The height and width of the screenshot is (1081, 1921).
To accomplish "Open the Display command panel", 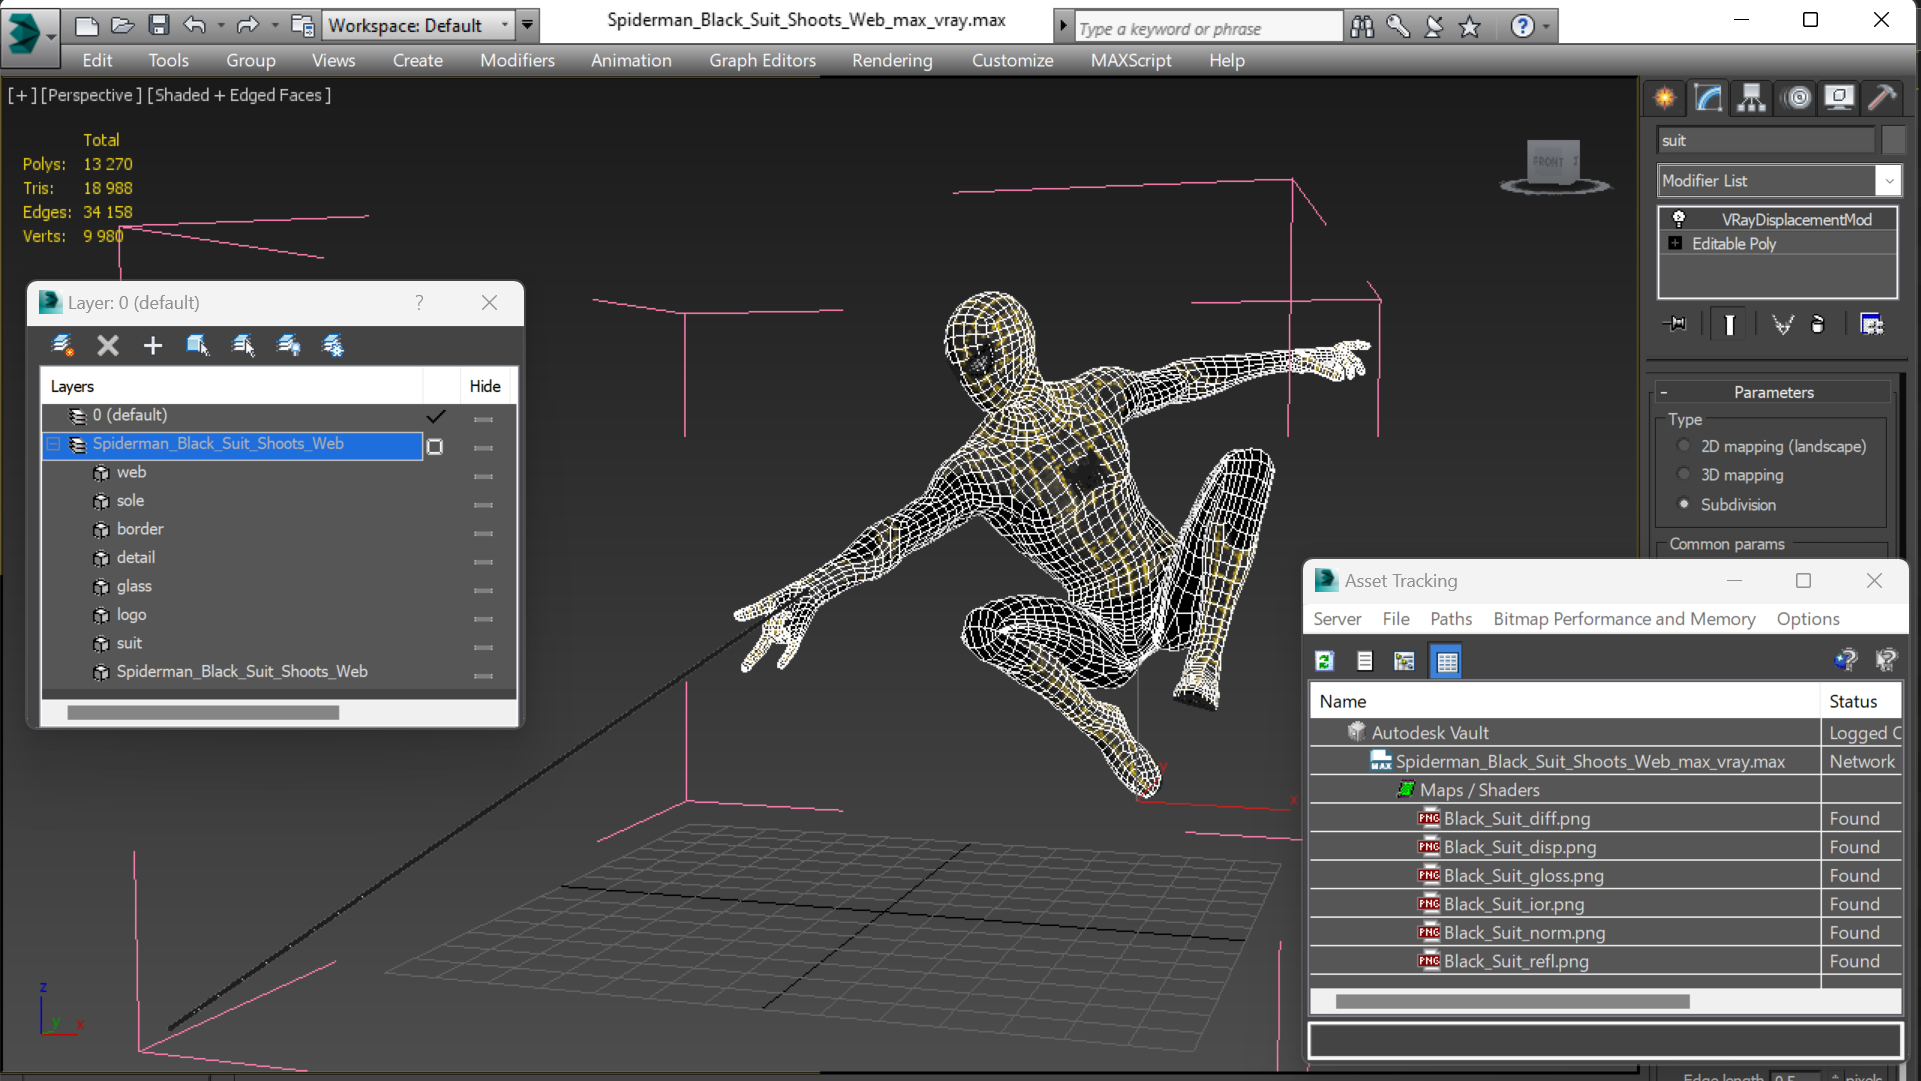I will point(1839,98).
